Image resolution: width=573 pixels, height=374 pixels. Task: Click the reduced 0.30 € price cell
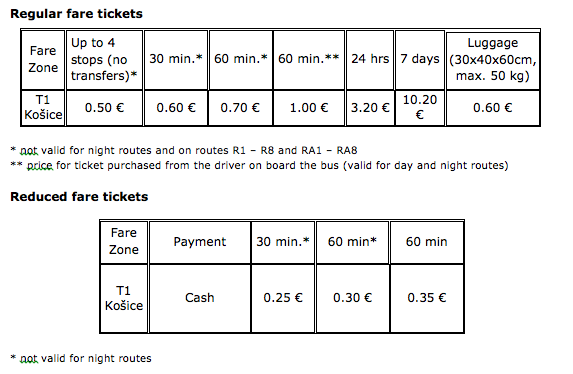tap(352, 298)
